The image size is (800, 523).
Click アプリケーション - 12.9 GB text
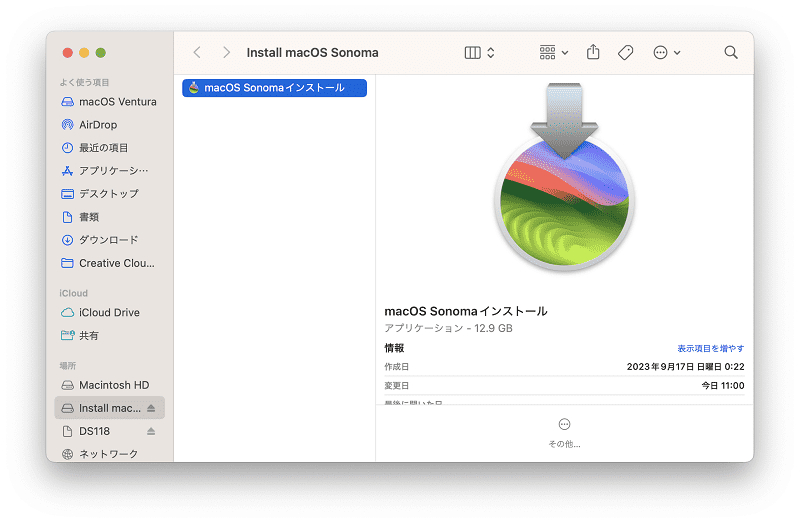448,328
